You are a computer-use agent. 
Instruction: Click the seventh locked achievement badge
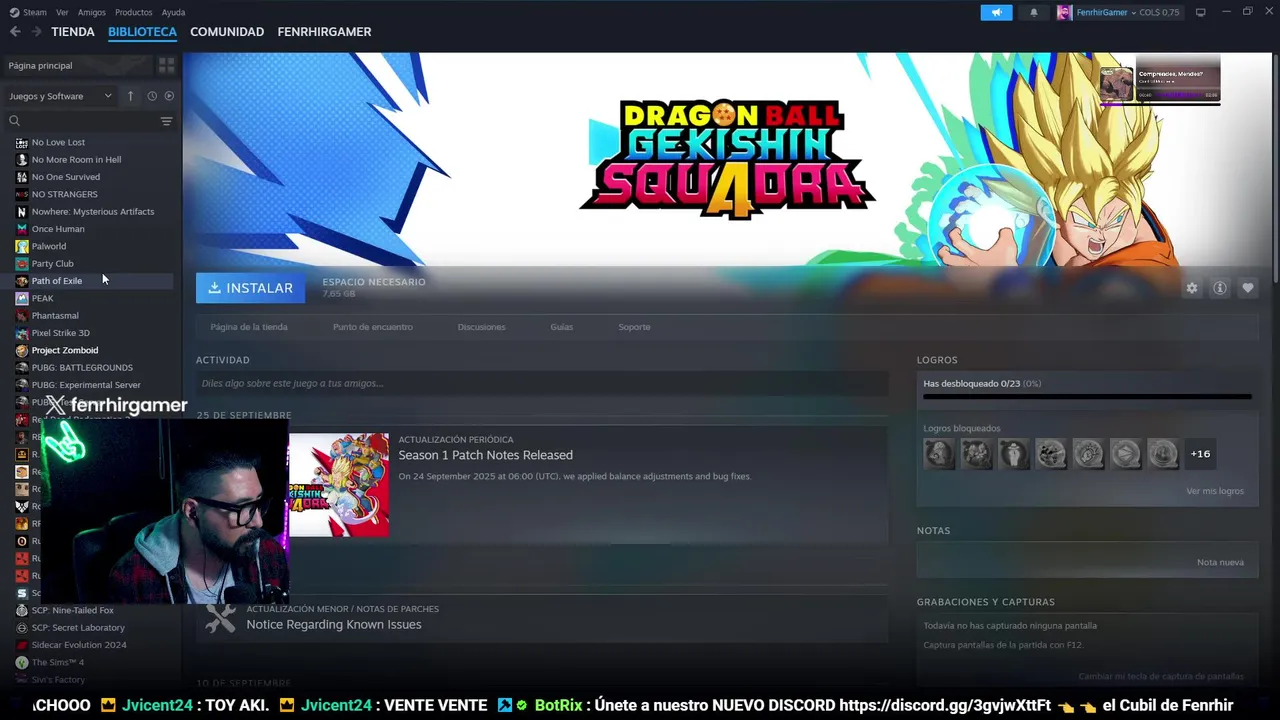pyautogui.click(x=1162, y=454)
